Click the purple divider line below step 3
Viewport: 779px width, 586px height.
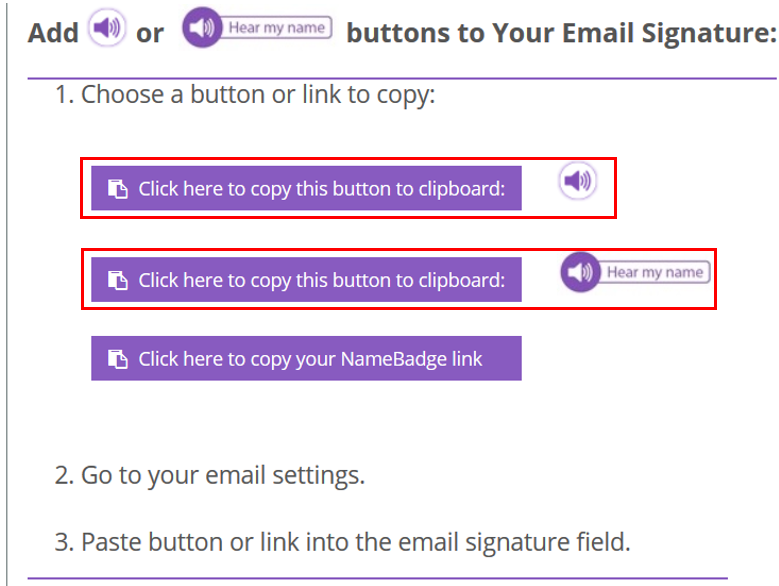[x=380, y=578]
